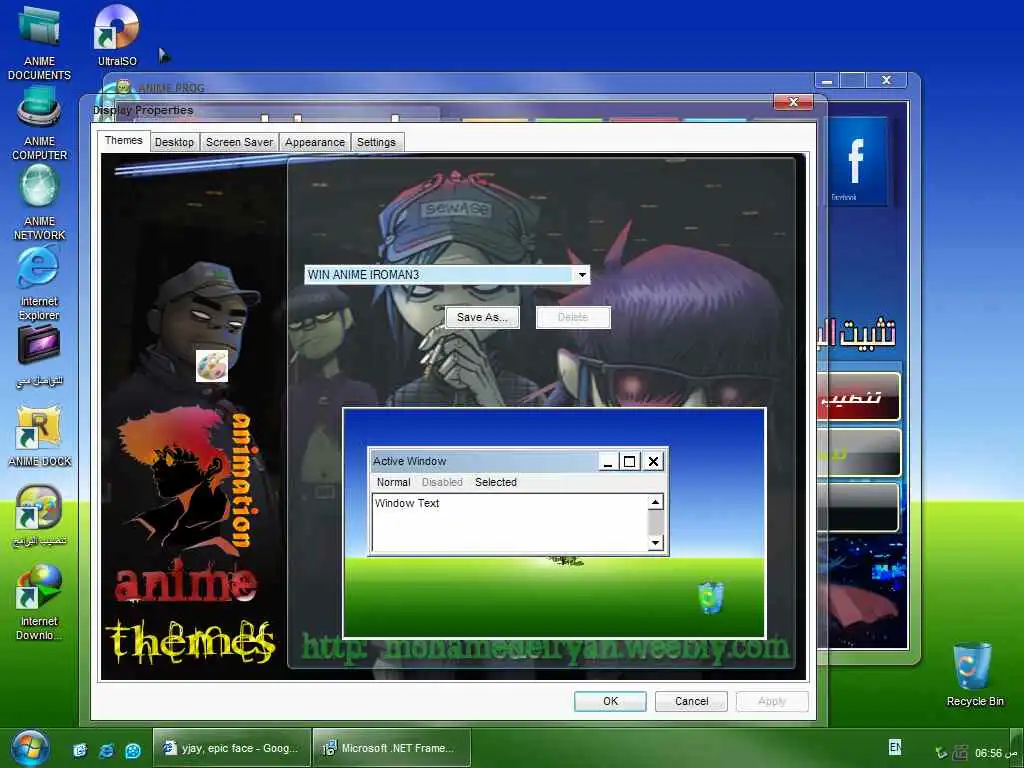
Task: Click the Facebook tile in the ANIME PROG window
Action: 856,161
